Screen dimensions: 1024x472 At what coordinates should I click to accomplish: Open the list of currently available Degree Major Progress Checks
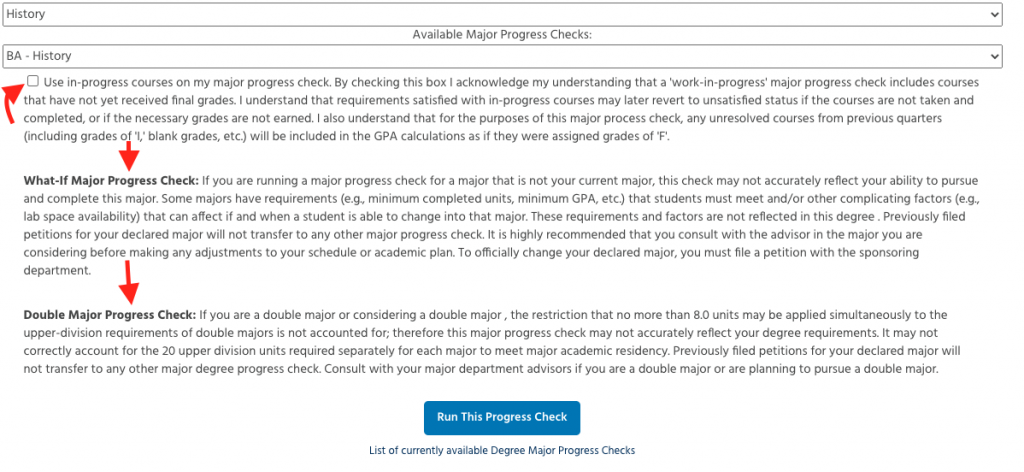(x=502, y=450)
